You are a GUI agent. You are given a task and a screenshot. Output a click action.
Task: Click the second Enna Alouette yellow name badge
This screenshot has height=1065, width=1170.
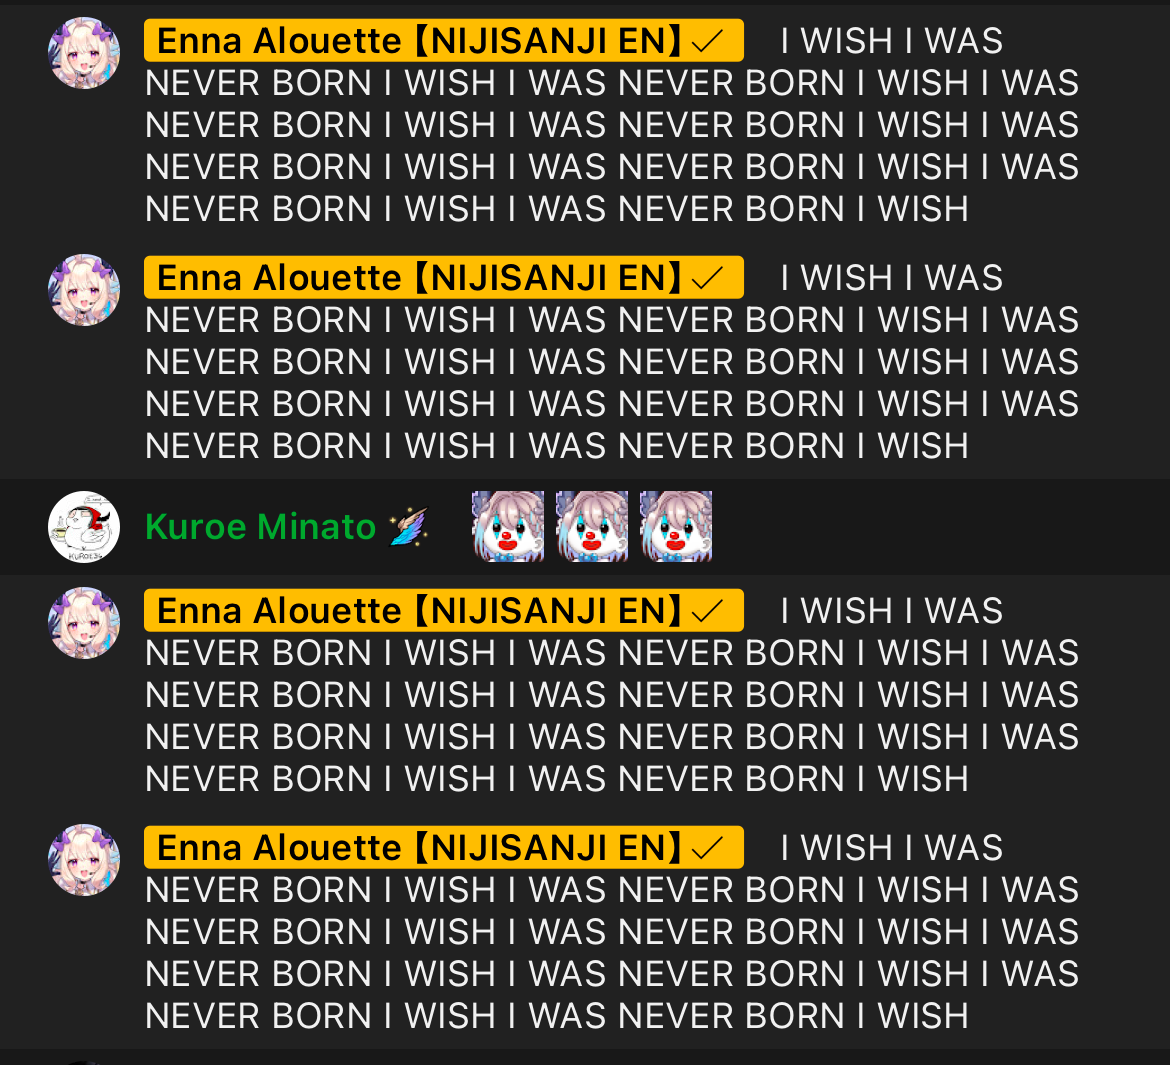pyautogui.click(x=444, y=278)
